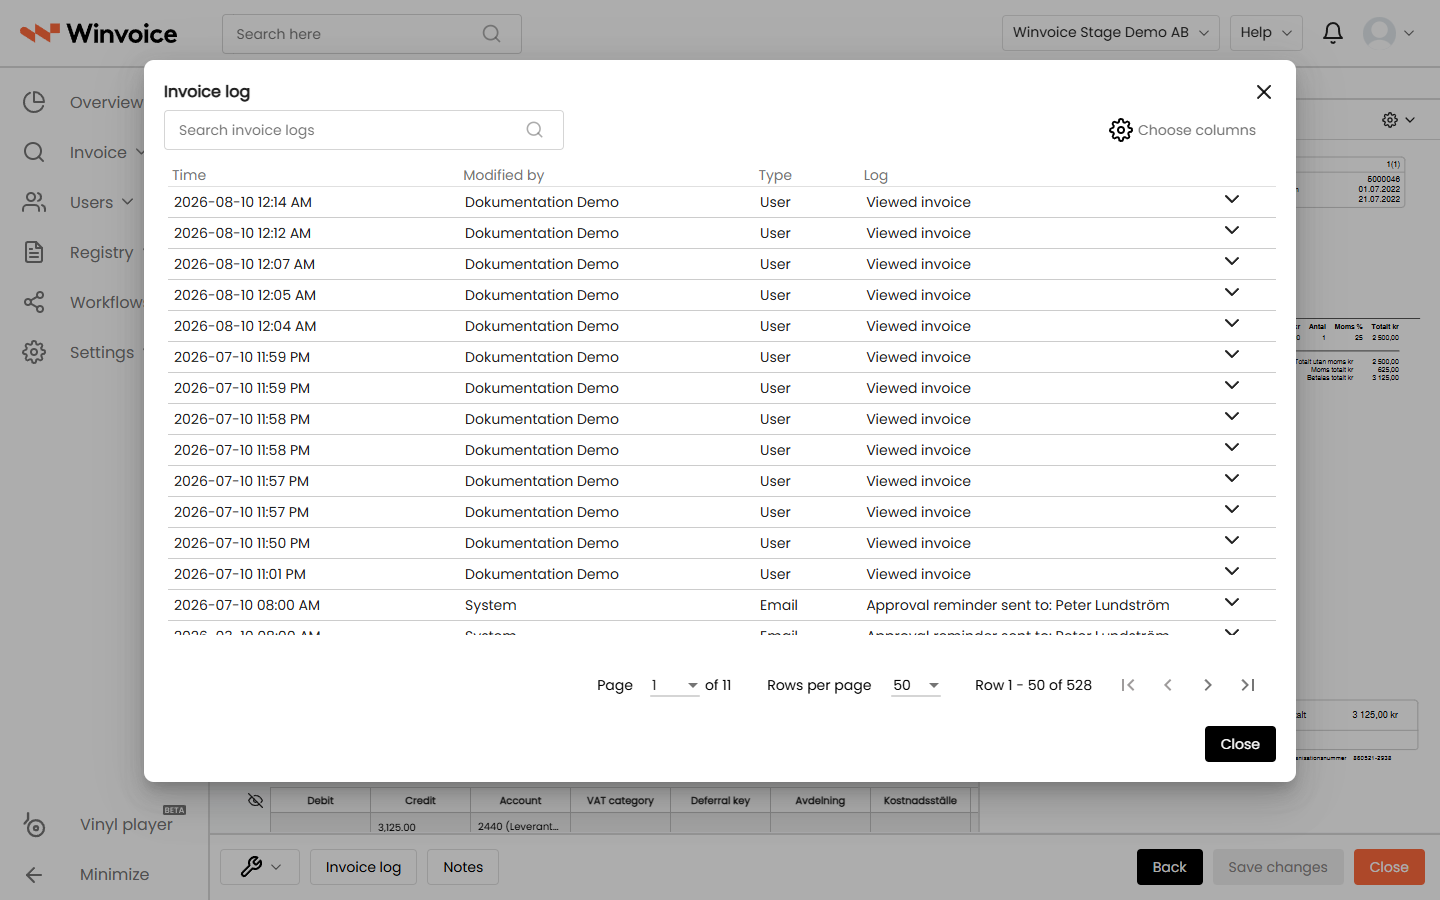Open the page number dropdown

tap(675, 685)
